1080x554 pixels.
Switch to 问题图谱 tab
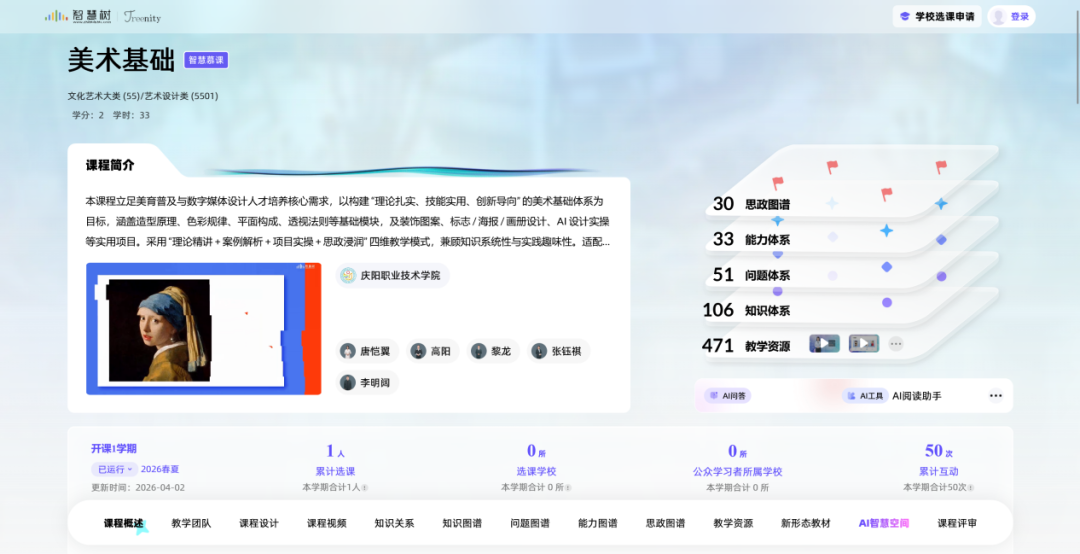pos(530,524)
